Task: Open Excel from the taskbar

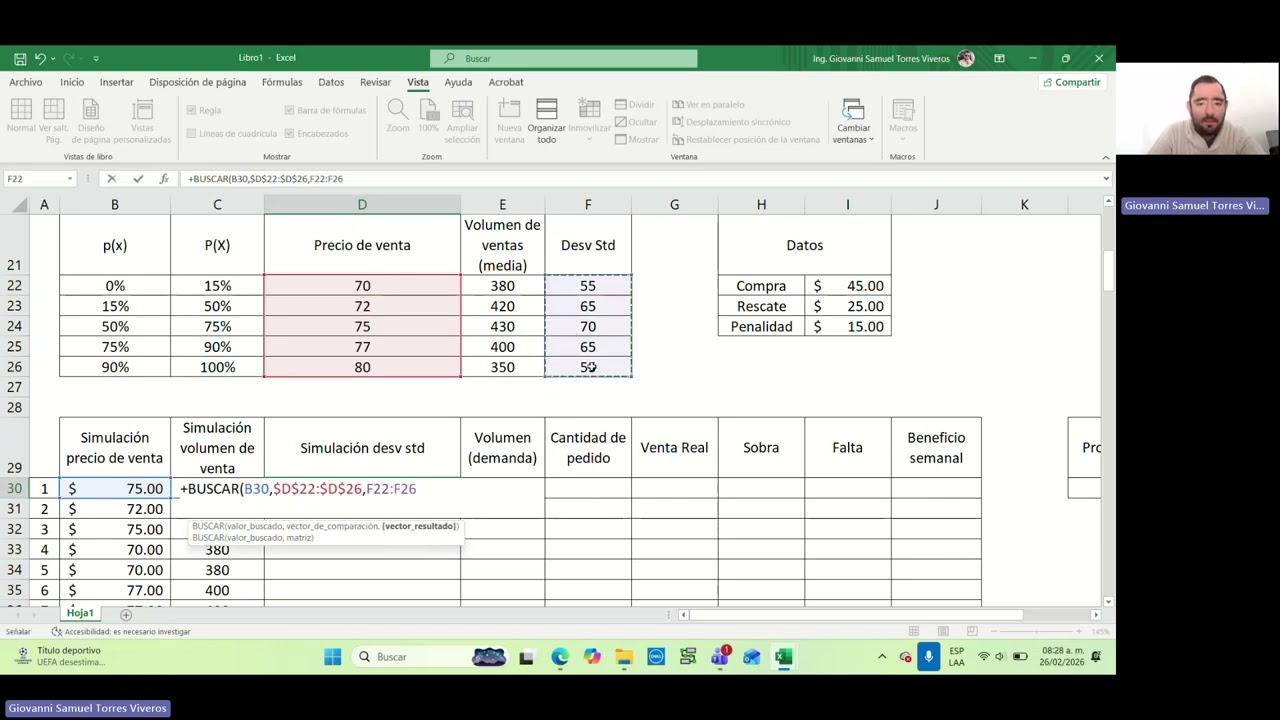Action: click(784, 657)
